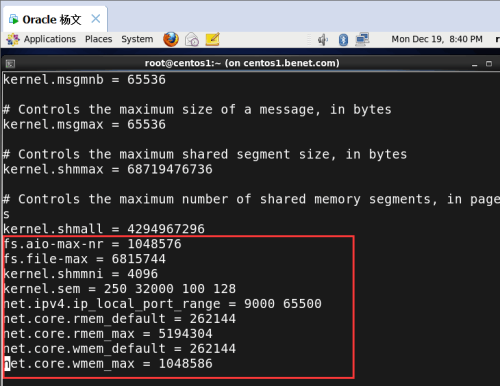Screen dimensions: 500x386
Task: Click the net.ipv4.ip_local_port_range line
Action: coord(162,304)
